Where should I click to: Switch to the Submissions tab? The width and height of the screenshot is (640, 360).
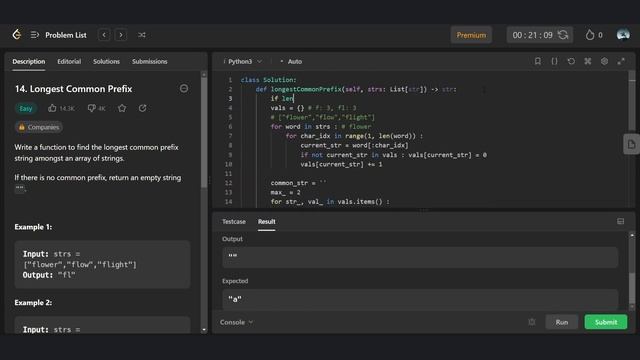click(x=149, y=62)
